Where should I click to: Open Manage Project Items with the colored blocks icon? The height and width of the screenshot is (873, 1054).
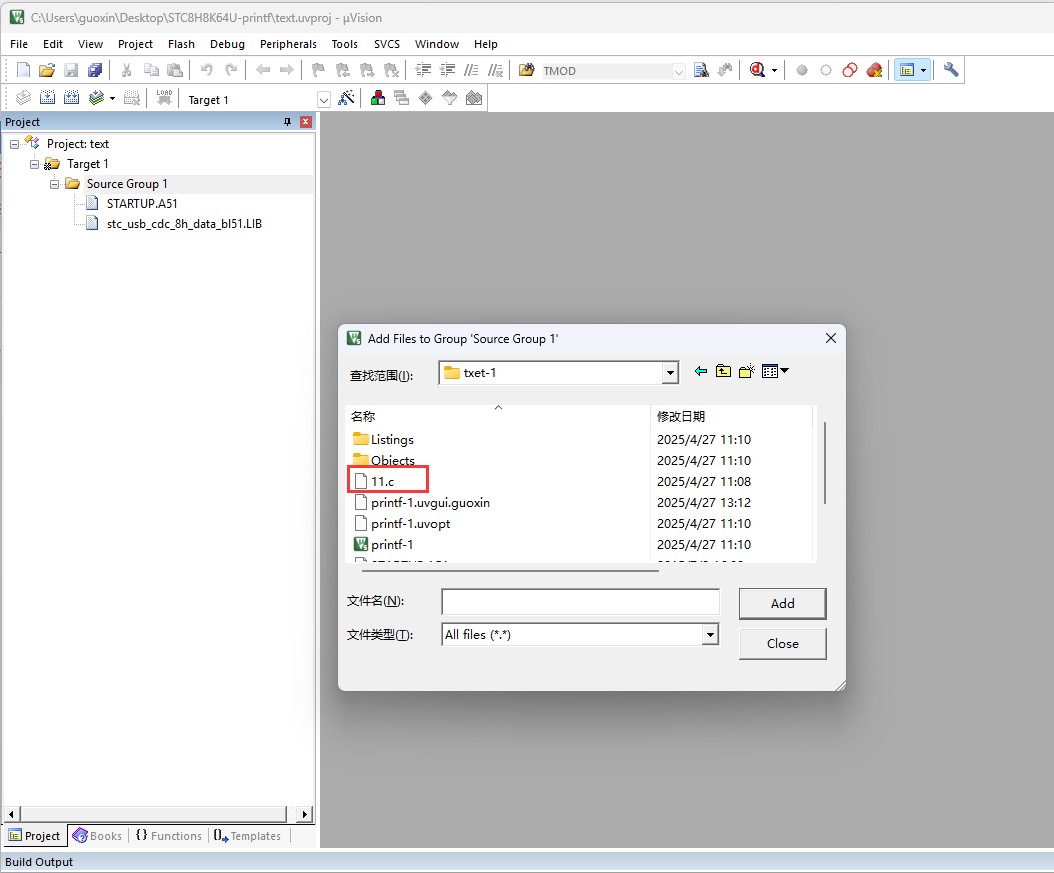click(378, 98)
